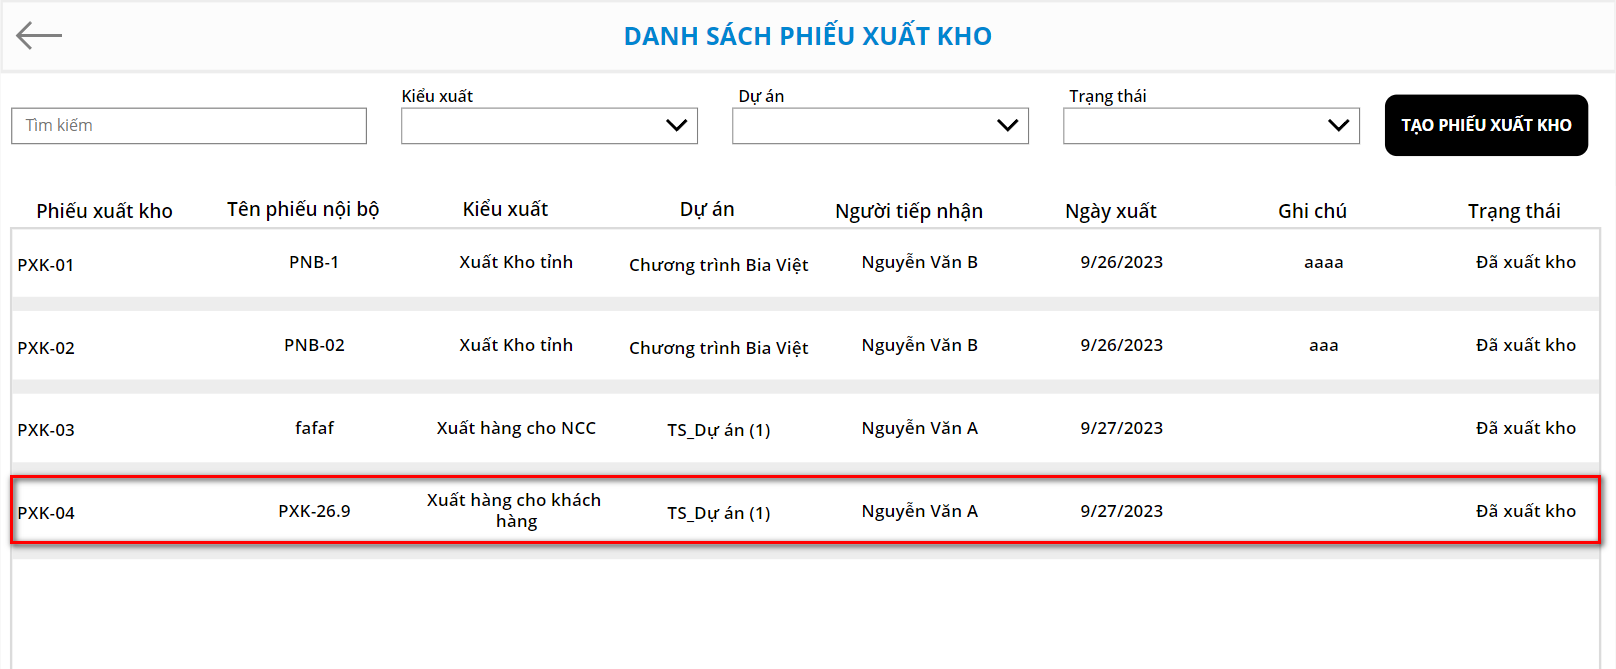The image size is (1616, 669).
Task: Click the Trạng thái column header
Action: click(1514, 211)
